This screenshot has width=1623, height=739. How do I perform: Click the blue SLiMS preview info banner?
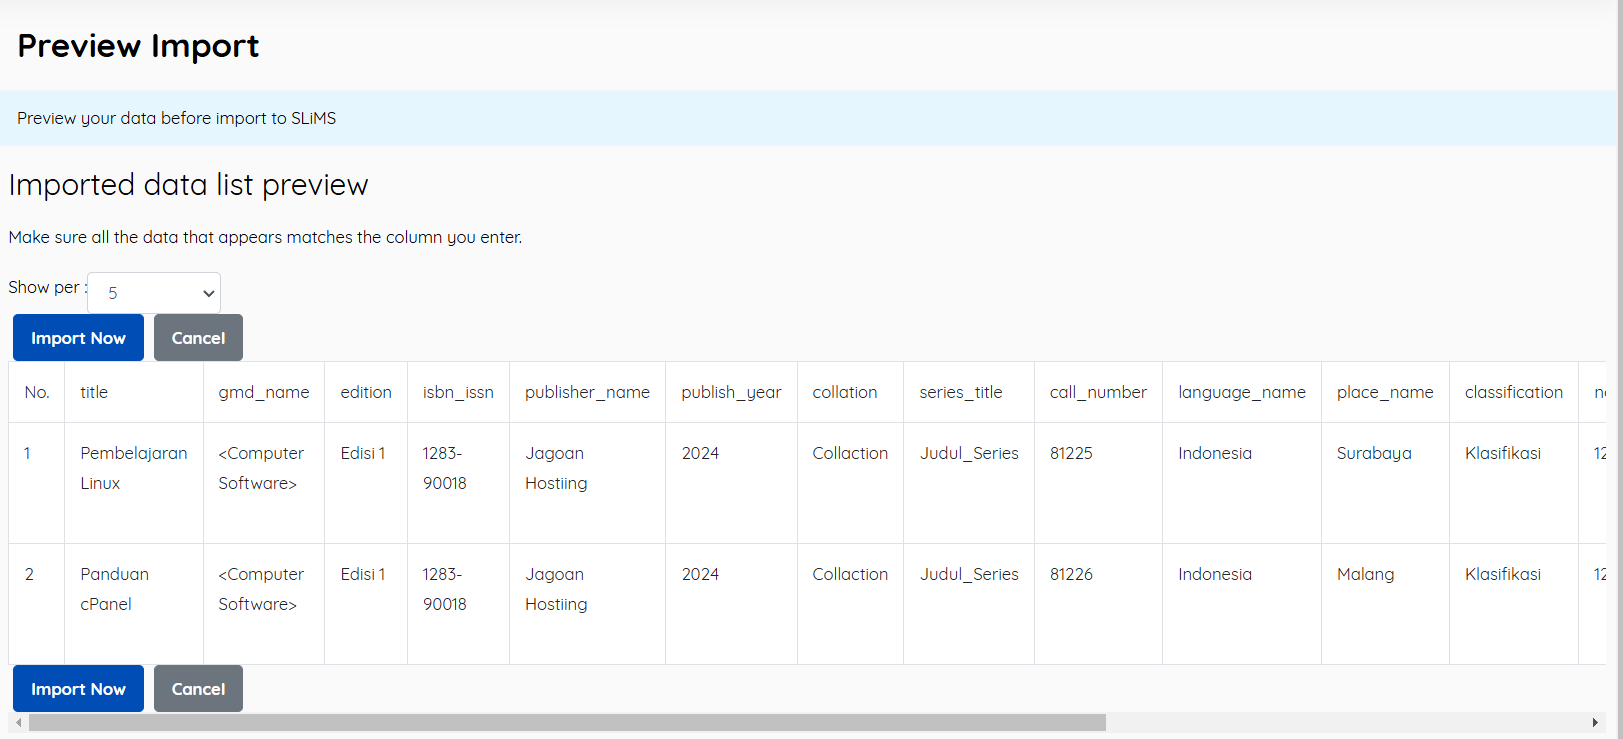tap(808, 118)
